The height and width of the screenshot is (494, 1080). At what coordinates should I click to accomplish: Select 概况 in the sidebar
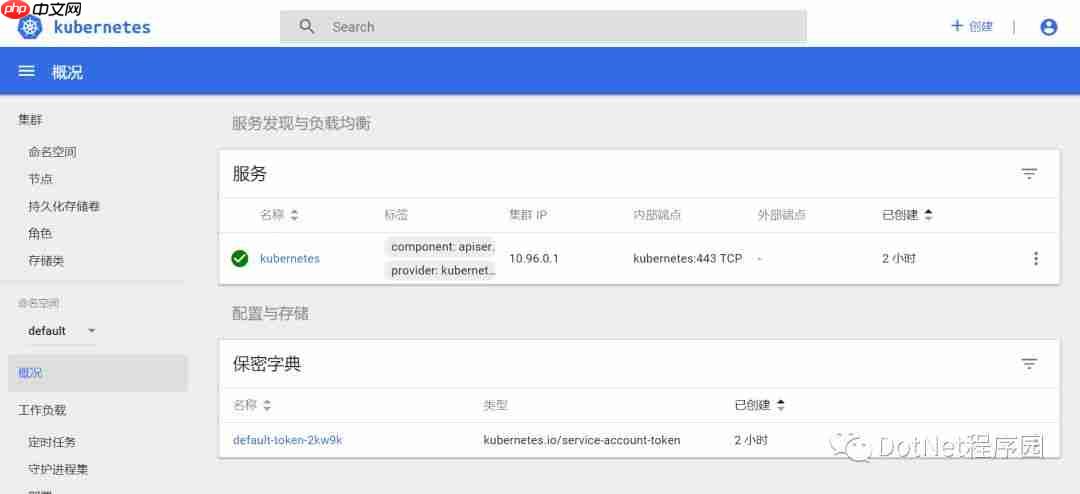pyautogui.click(x=98, y=373)
